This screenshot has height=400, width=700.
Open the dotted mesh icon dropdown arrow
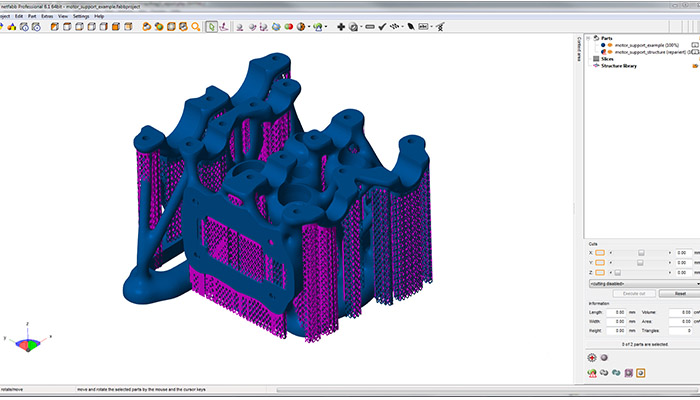[402, 27]
